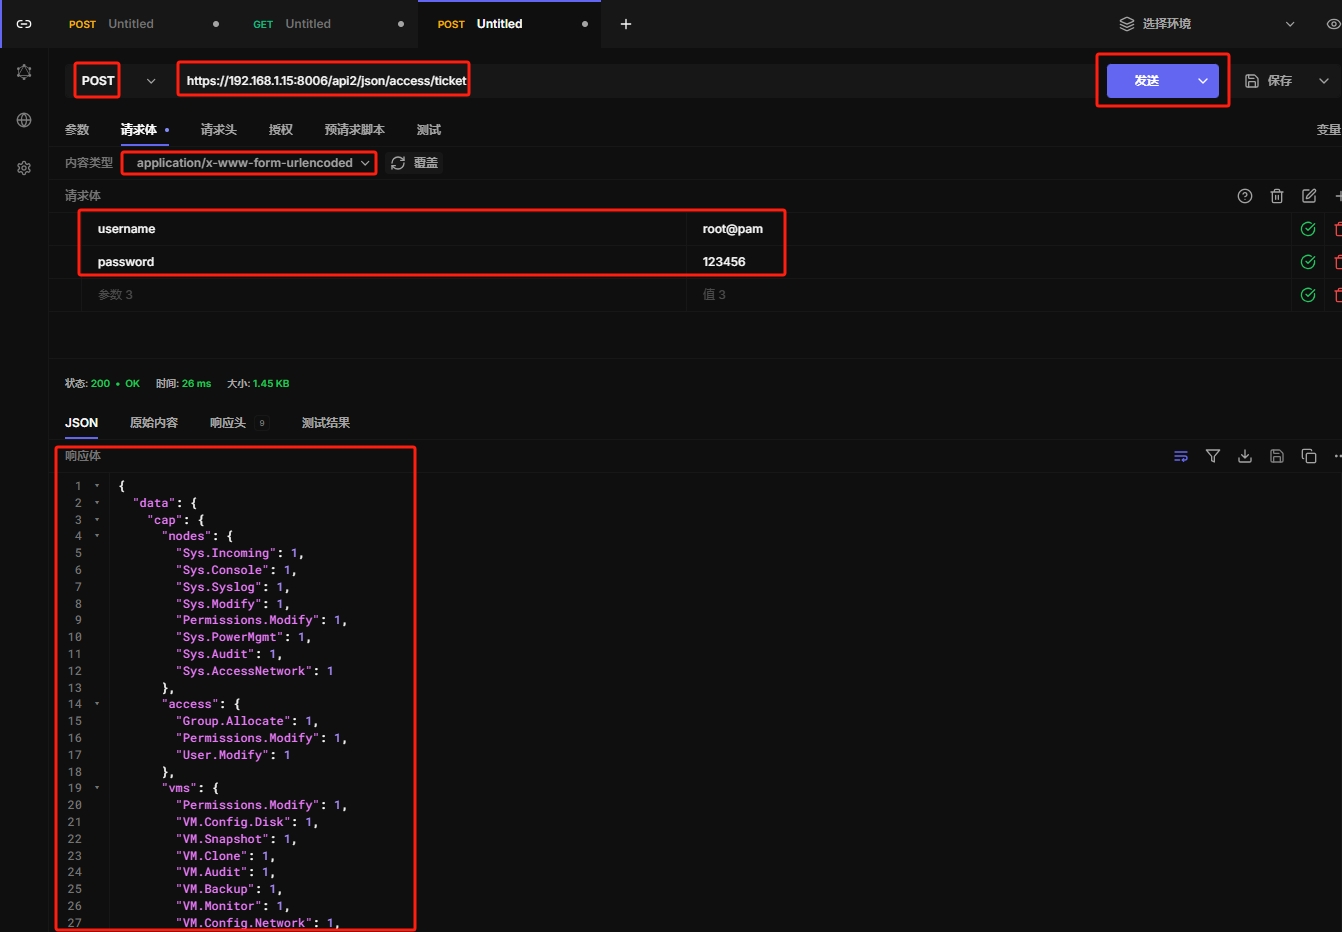Toggle word wrap in response viewer
Screen dimensions: 1342x932
pyautogui.click(x=1180, y=456)
